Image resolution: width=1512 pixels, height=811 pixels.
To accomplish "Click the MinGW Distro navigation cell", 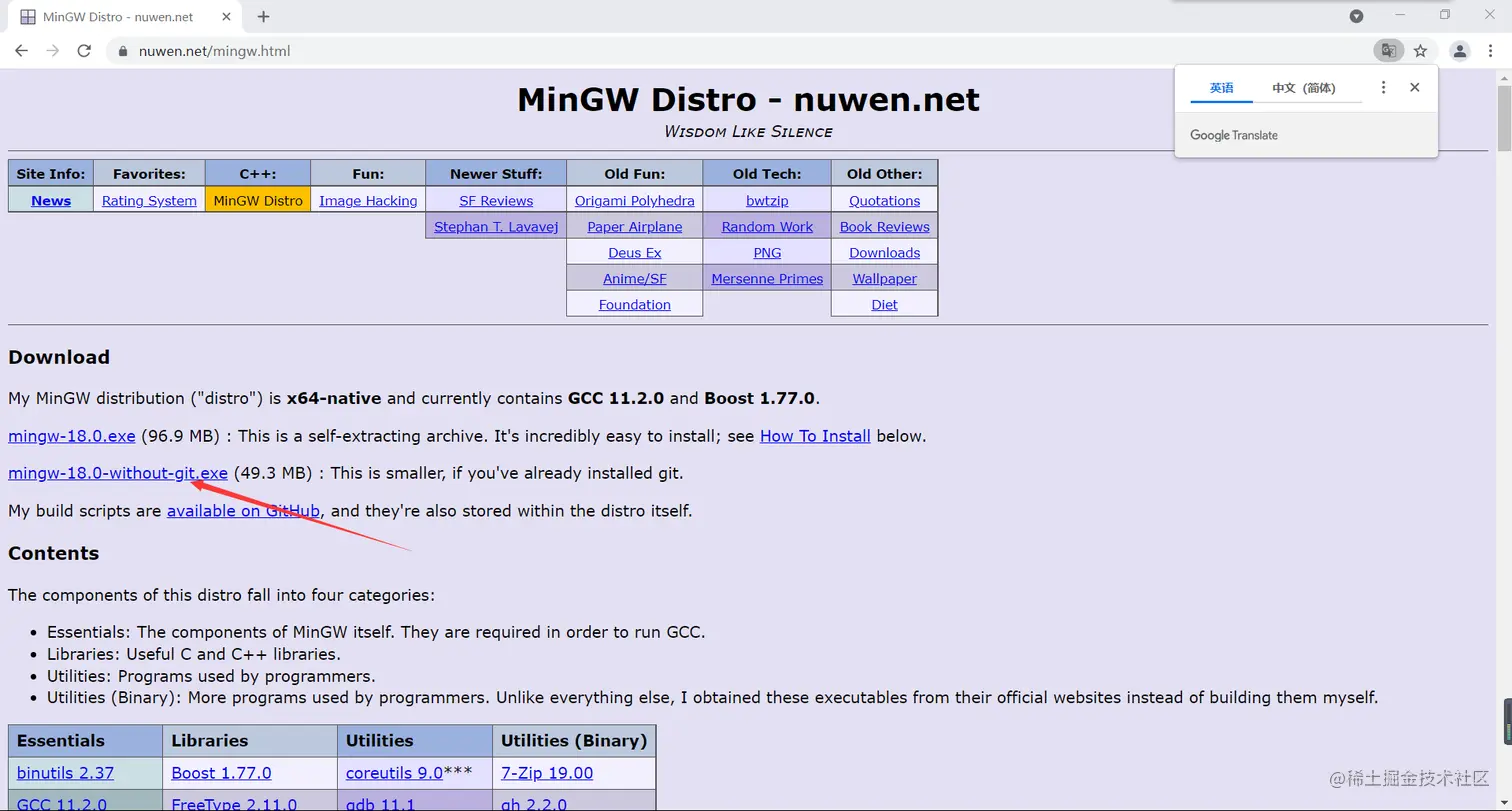I will click(x=258, y=200).
